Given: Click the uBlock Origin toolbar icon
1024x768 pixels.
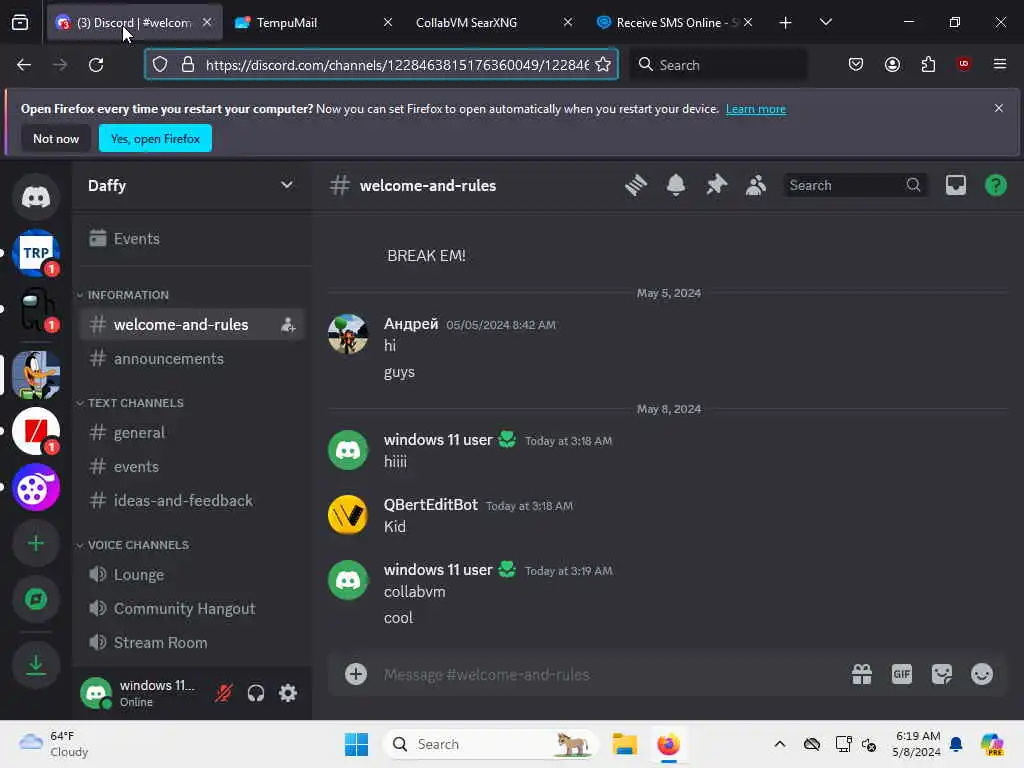Looking at the screenshot, I should [x=963, y=64].
